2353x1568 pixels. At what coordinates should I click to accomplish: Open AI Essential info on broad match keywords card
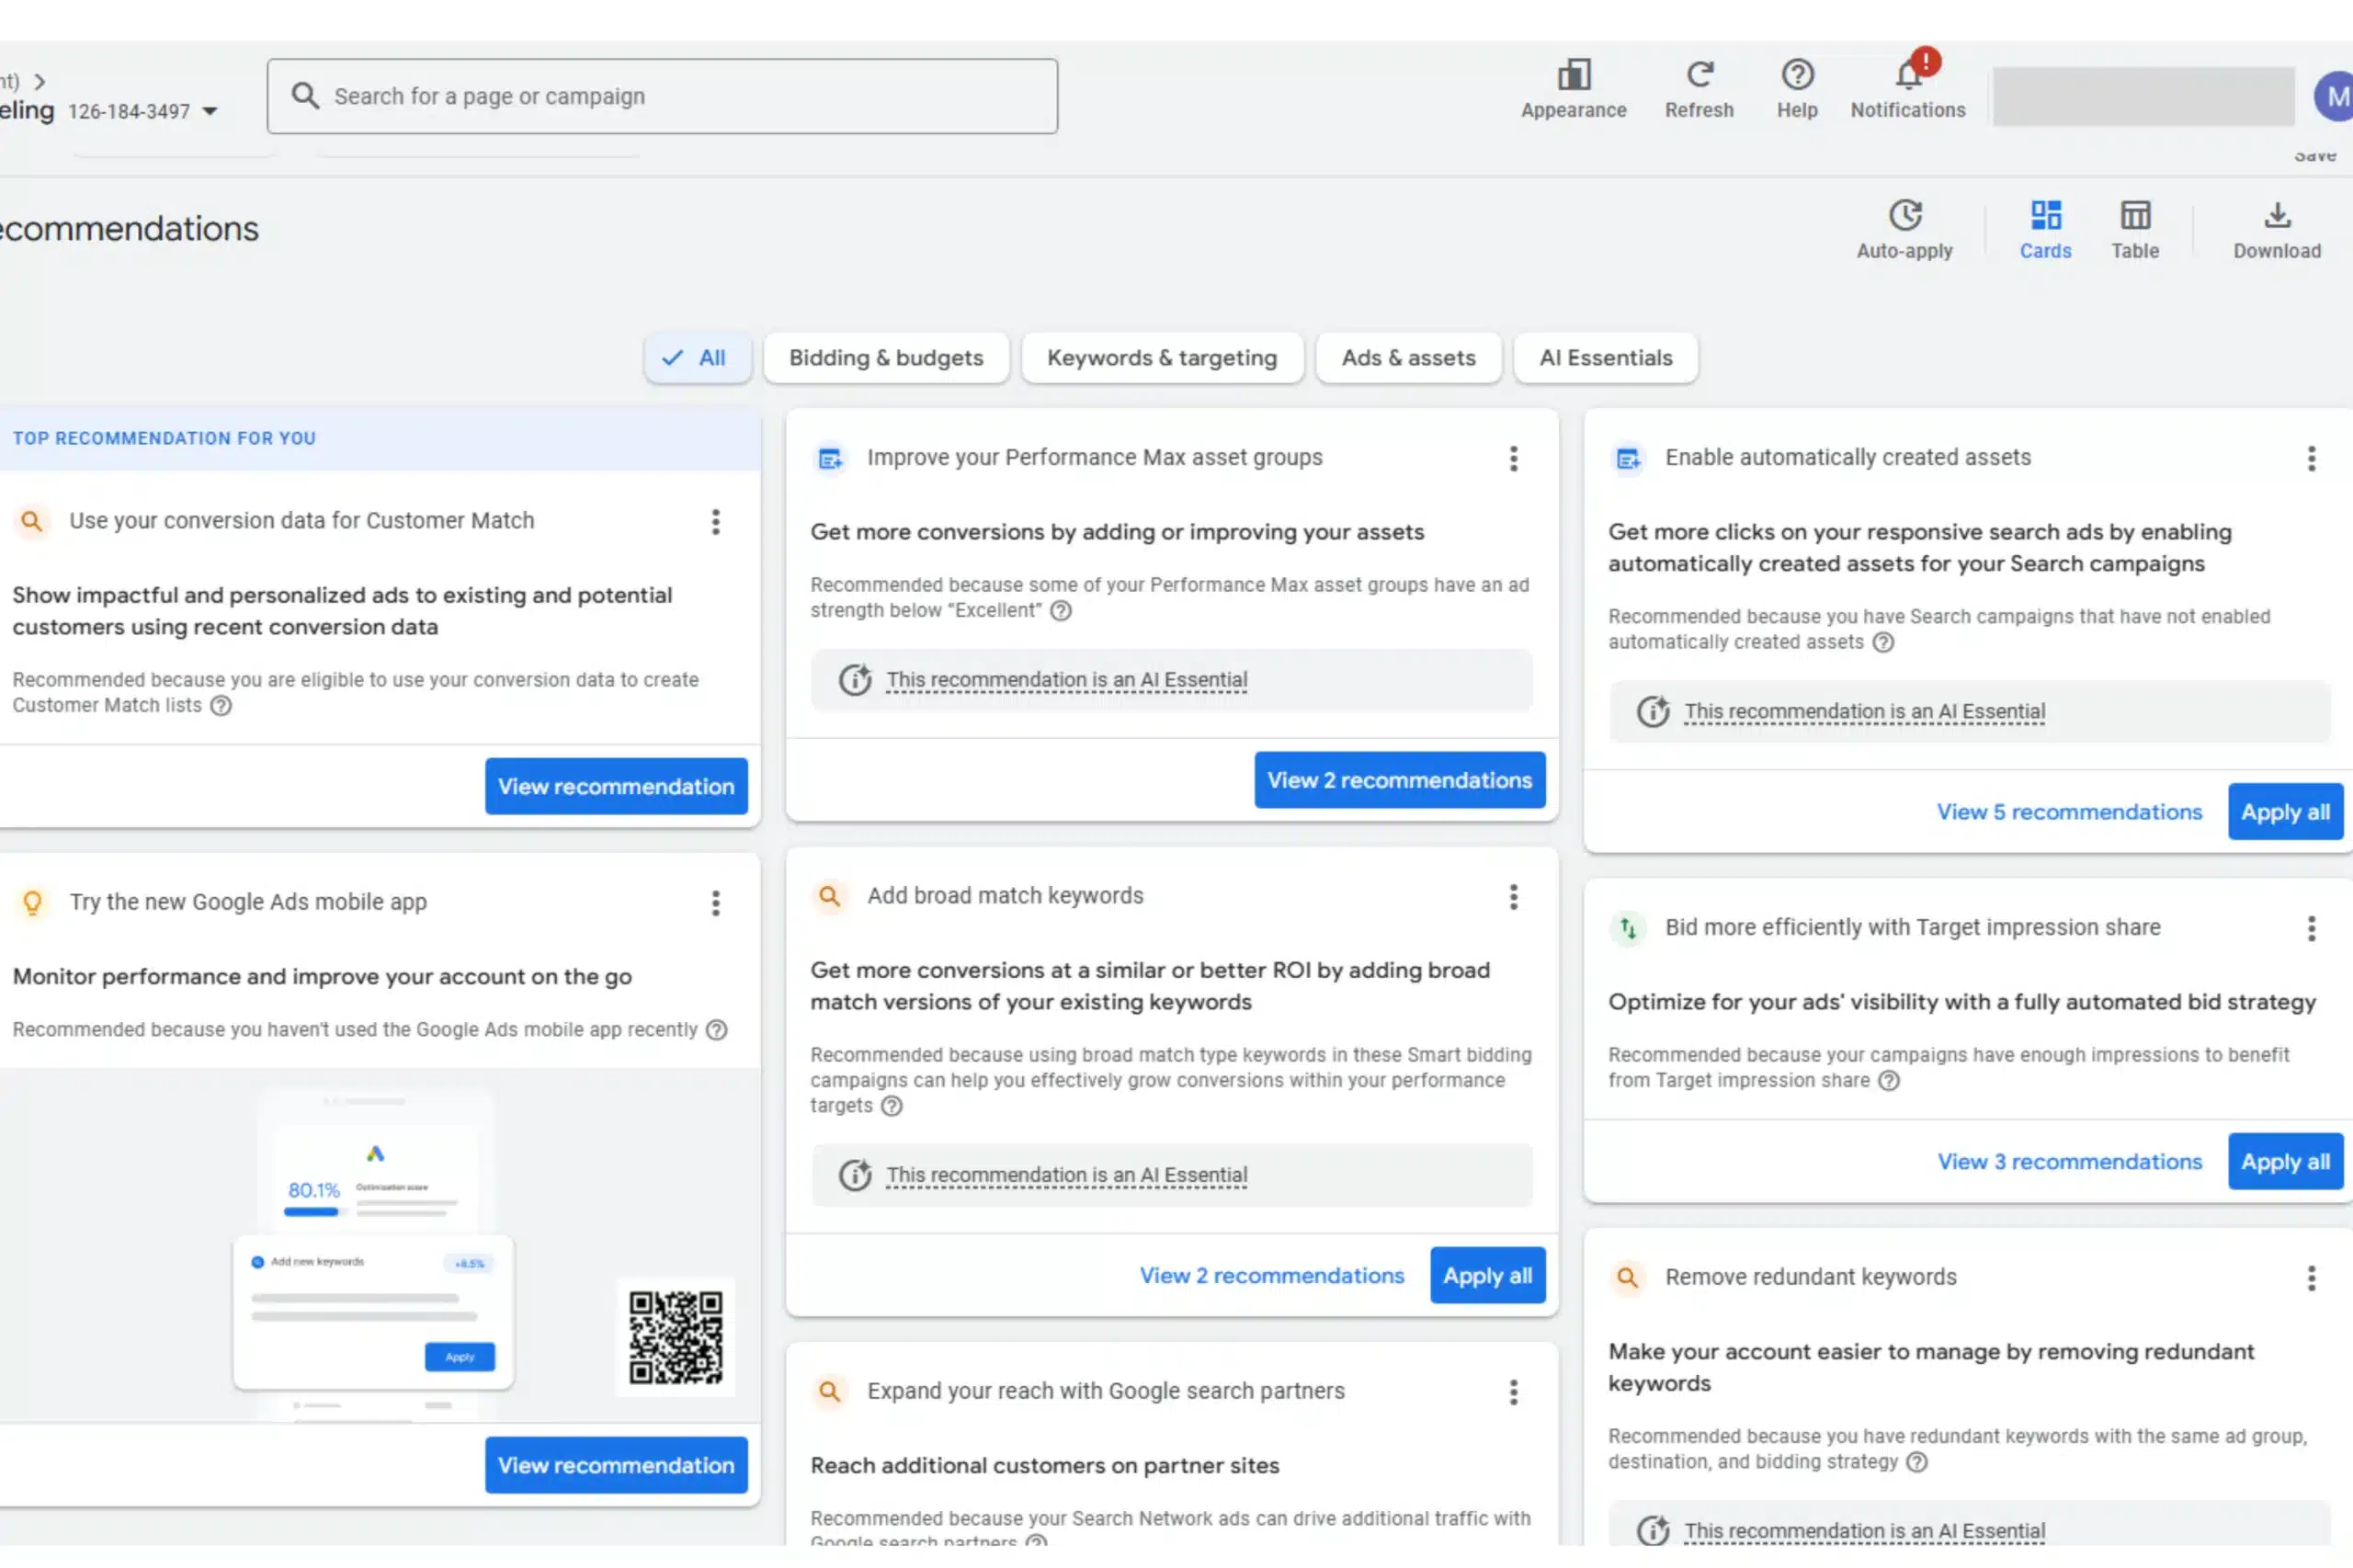[x=1066, y=1176]
